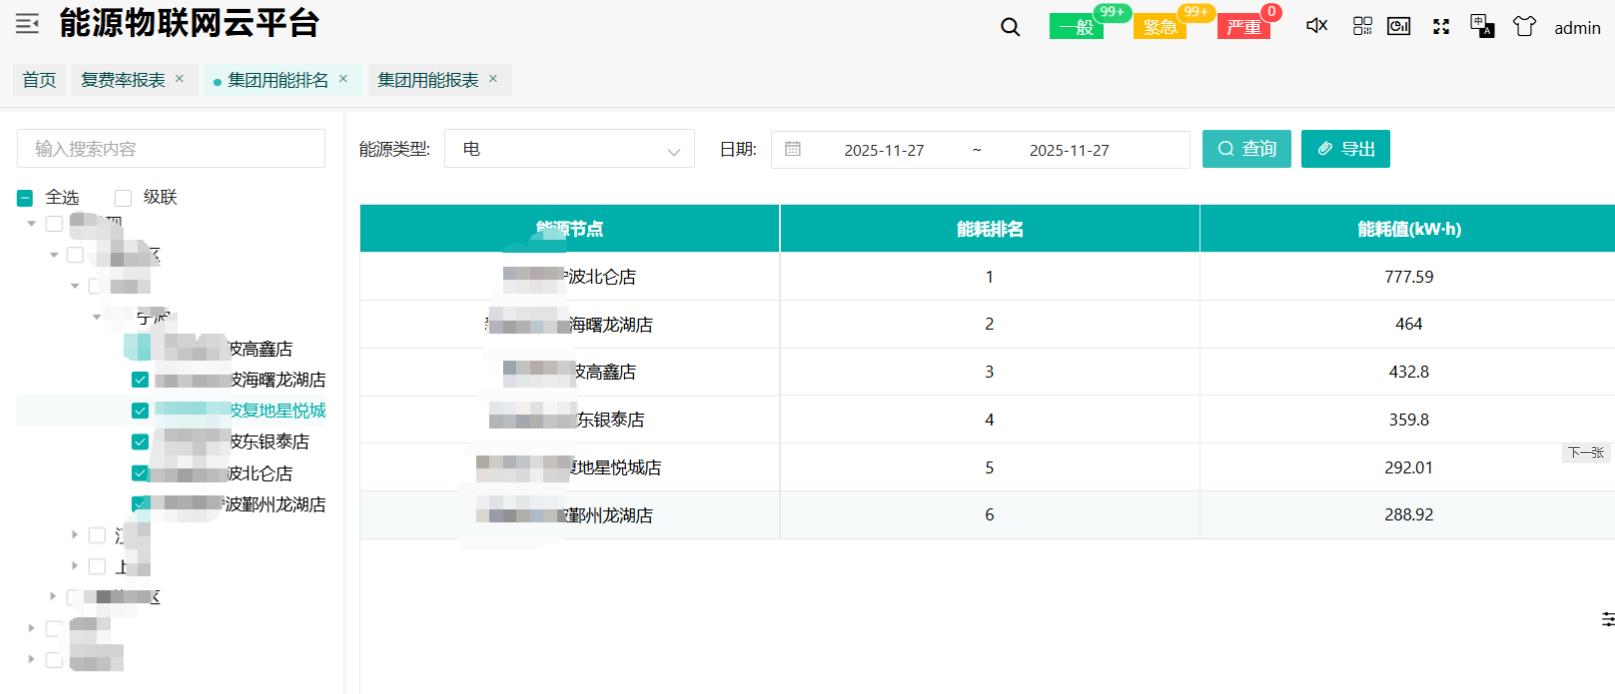The width and height of the screenshot is (1615, 694).
Task: Open the QR code icon
Action: pyautogui.click(x=1362, y=26)
